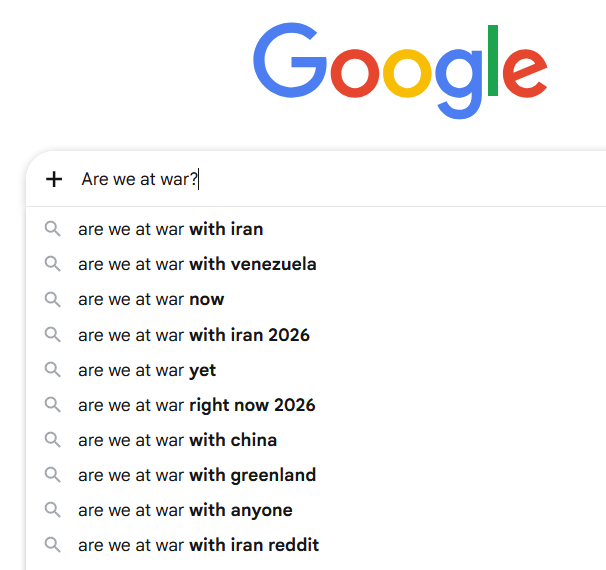
Task: Click the plus icon in search bar
Action: pos(54,179)
